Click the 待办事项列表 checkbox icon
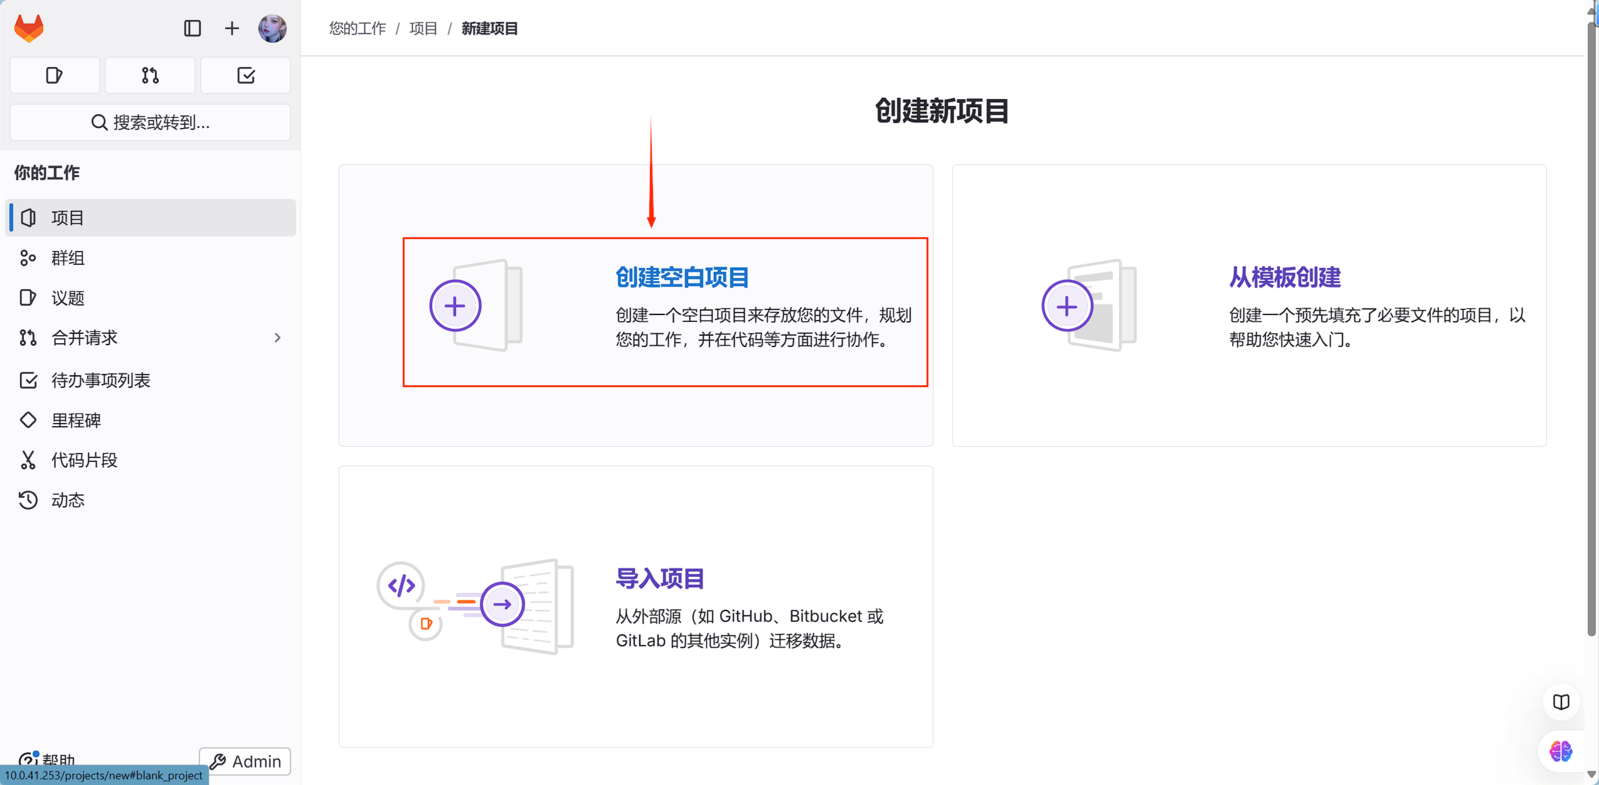 coord(28,380)
